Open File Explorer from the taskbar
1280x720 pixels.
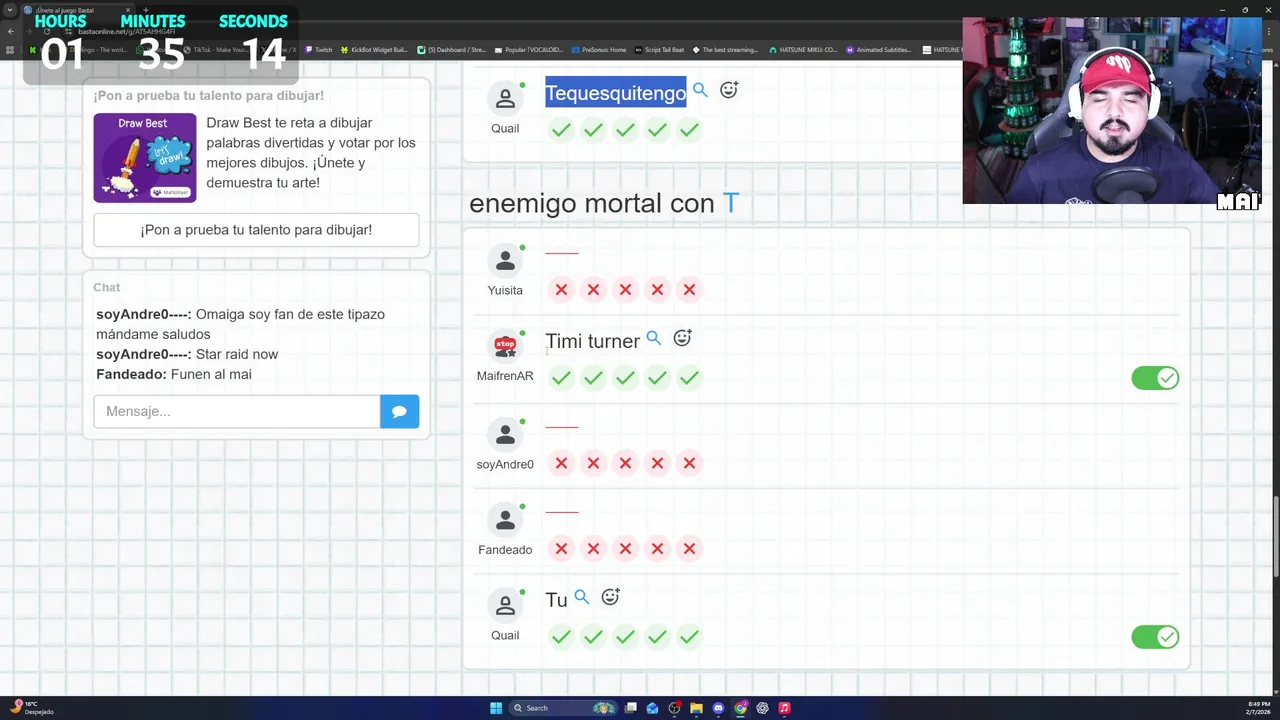[x=696, y=708]
